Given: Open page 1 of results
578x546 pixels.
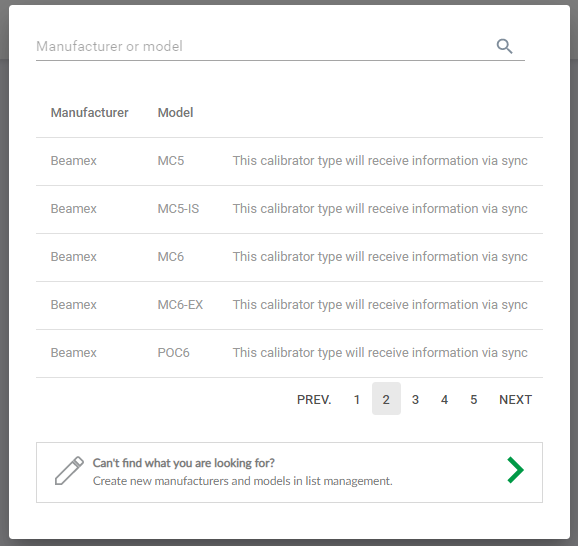Looking at the screenshot, I should click(x=357, y=399).
